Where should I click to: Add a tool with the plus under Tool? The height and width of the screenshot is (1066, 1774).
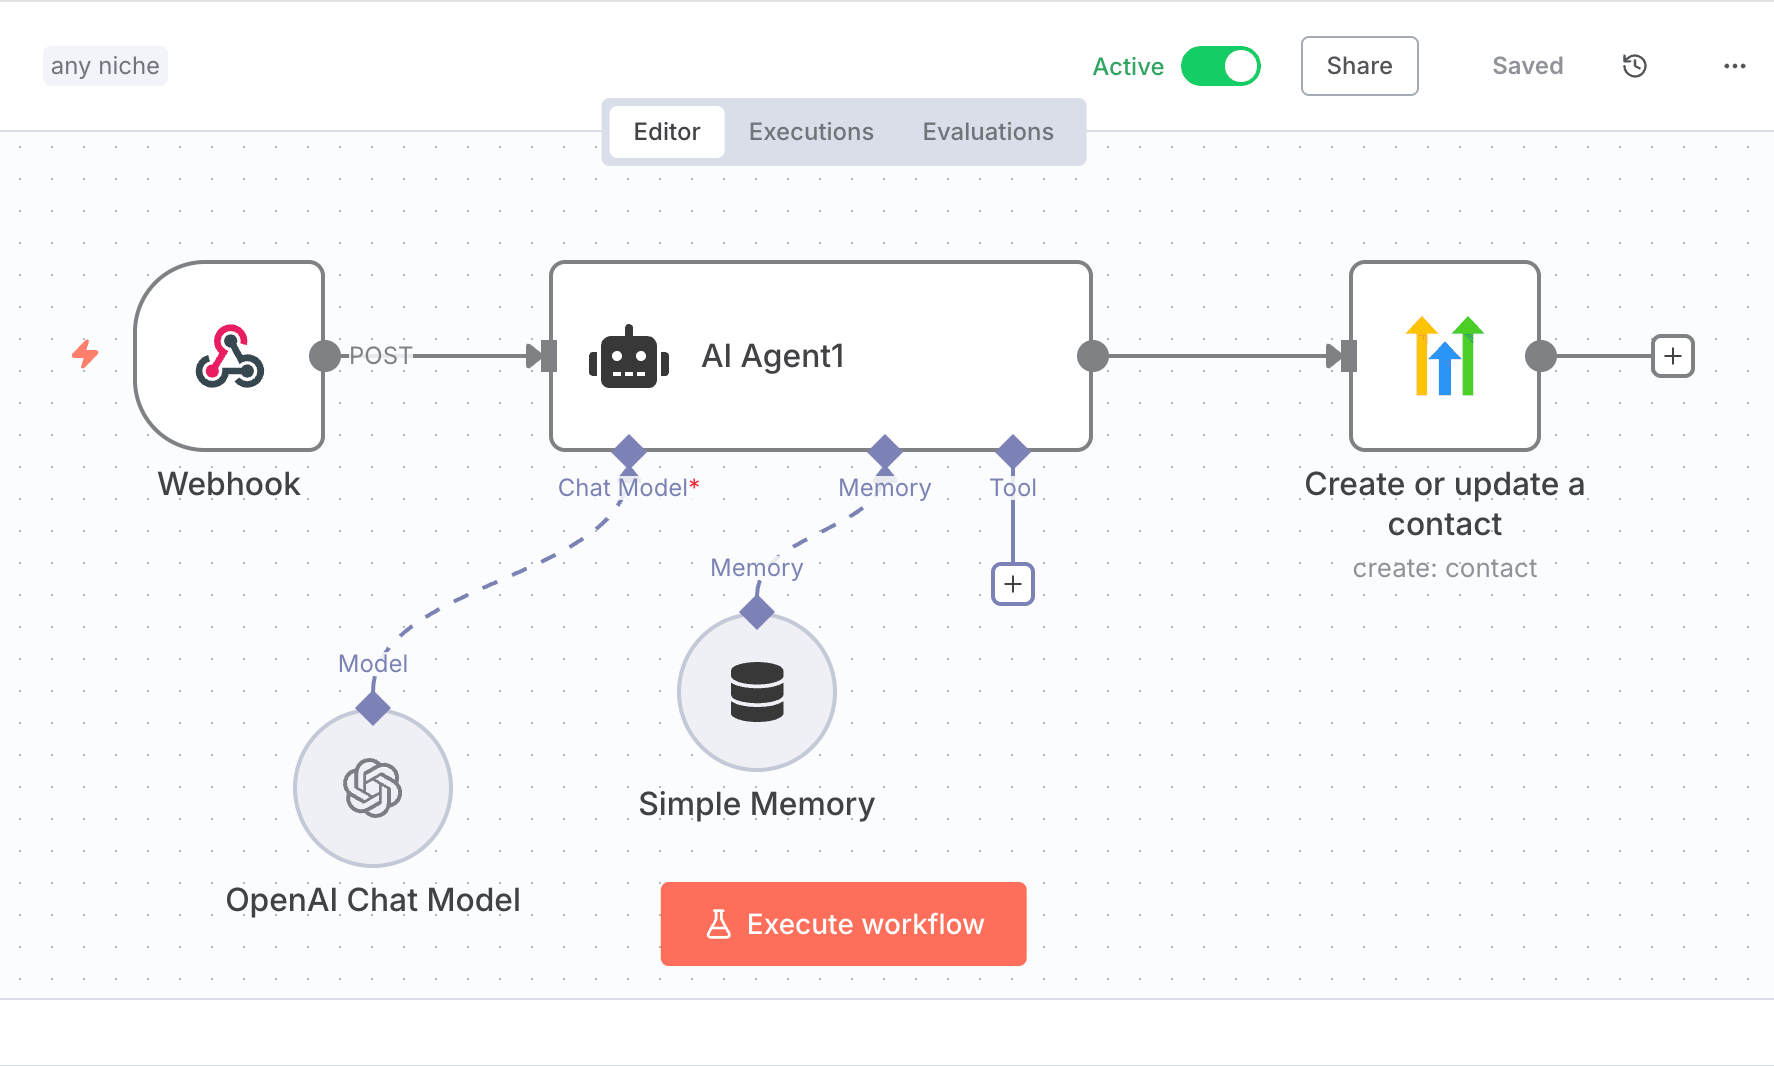pyautogui.click(x=1013, y=584)
